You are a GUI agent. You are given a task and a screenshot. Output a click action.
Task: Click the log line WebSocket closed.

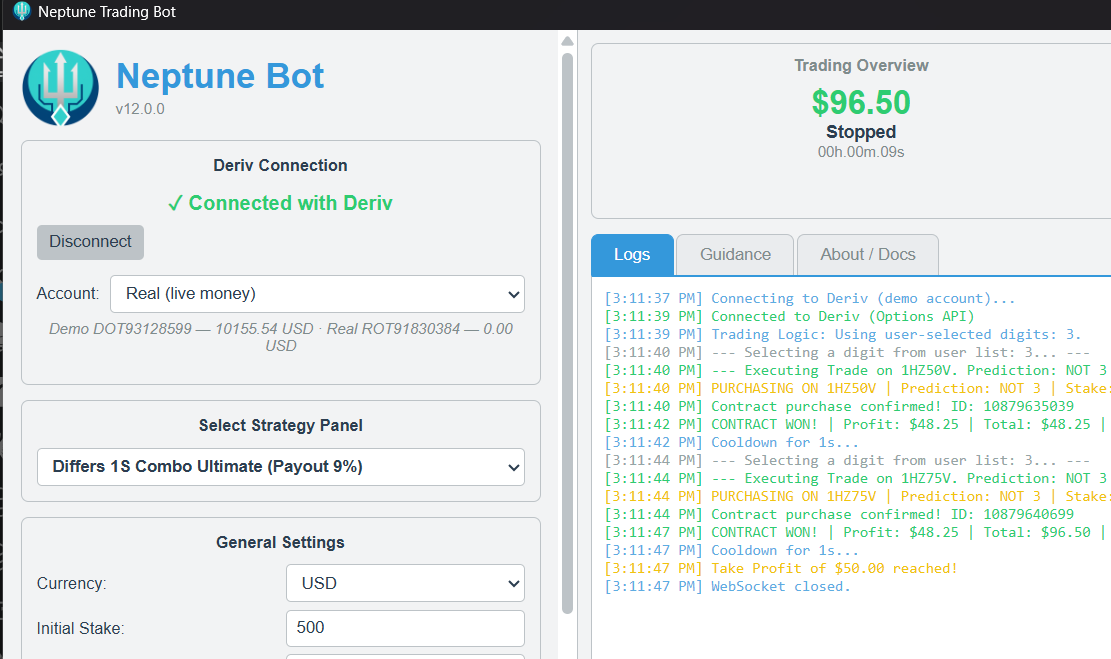[727, 587]
